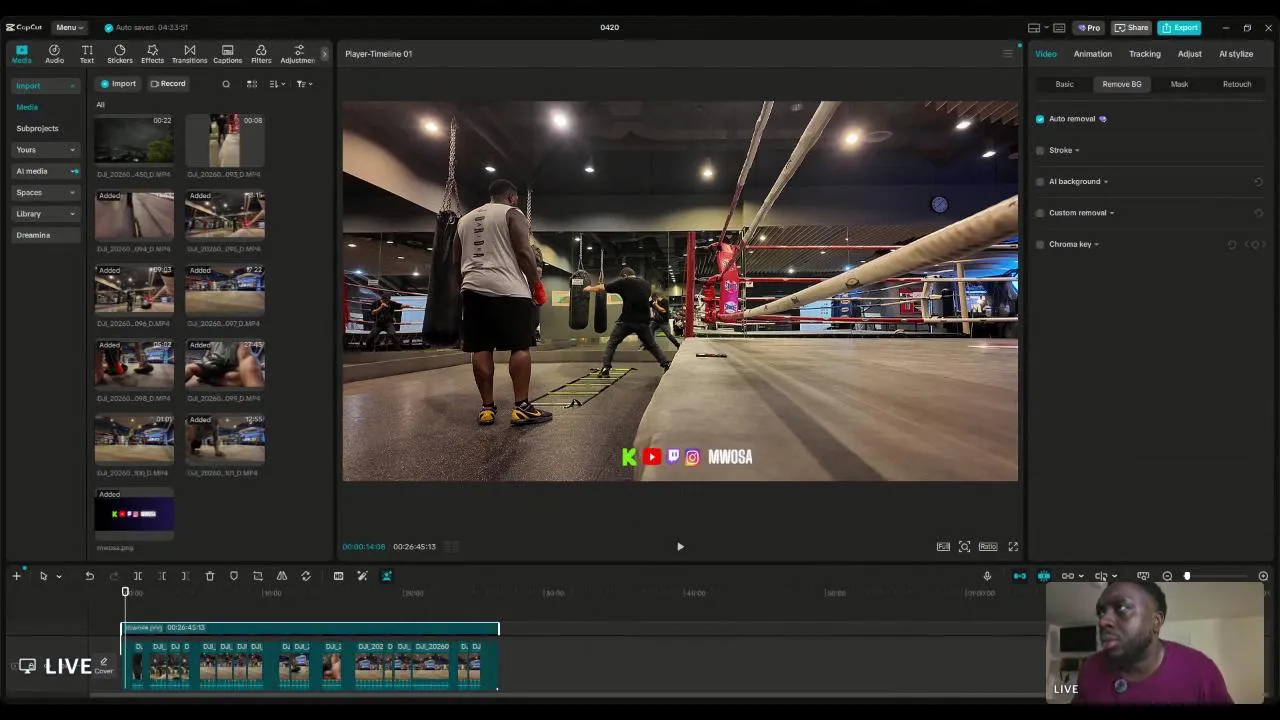Uncheck the Auto removal checkbox
Screen dimensions: 1280x720
(1040, 119)
